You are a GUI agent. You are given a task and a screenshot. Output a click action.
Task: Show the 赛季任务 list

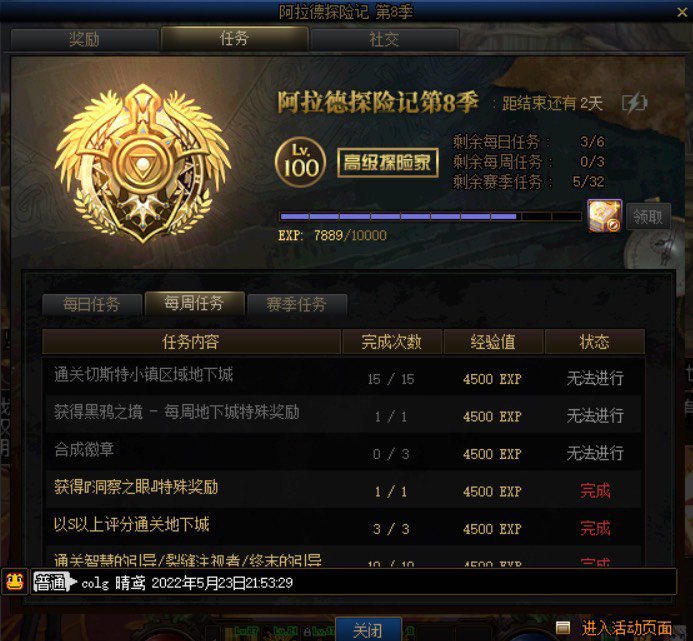(297, 304)
